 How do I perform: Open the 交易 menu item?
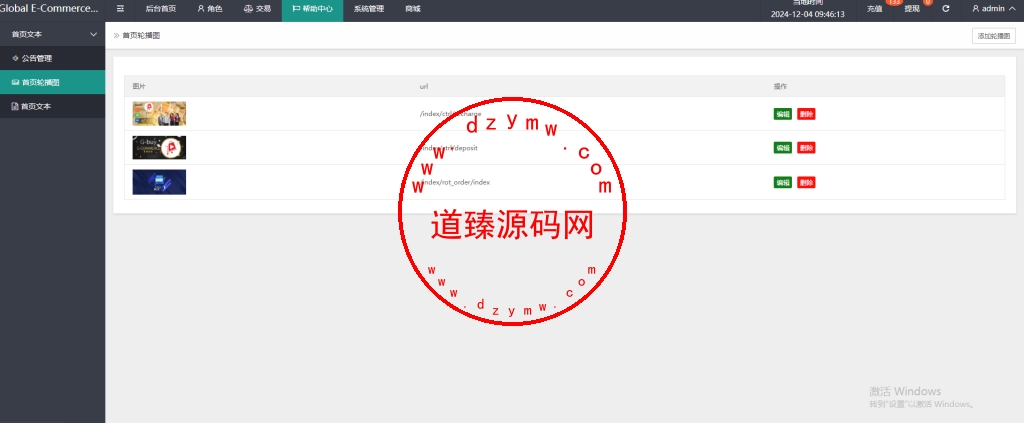(x=257, y=9)
